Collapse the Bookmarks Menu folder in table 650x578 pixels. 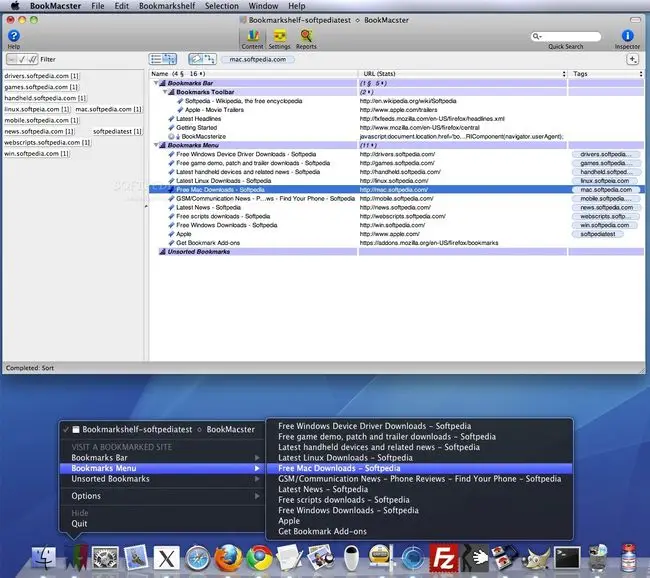[156, 145]
